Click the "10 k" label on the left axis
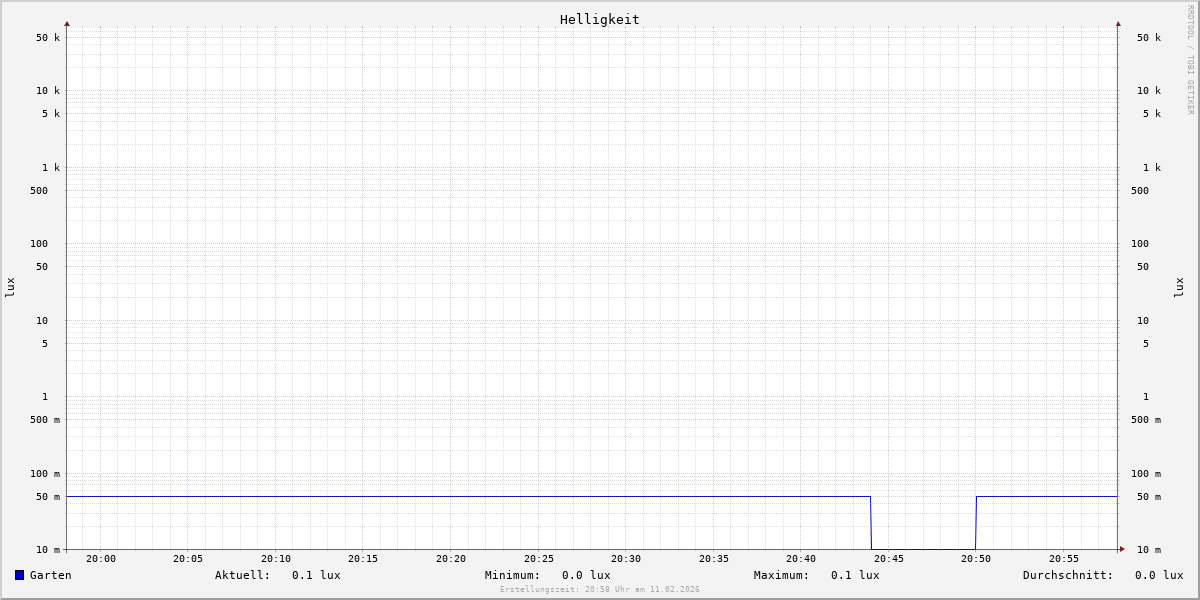 pos(48,91)
